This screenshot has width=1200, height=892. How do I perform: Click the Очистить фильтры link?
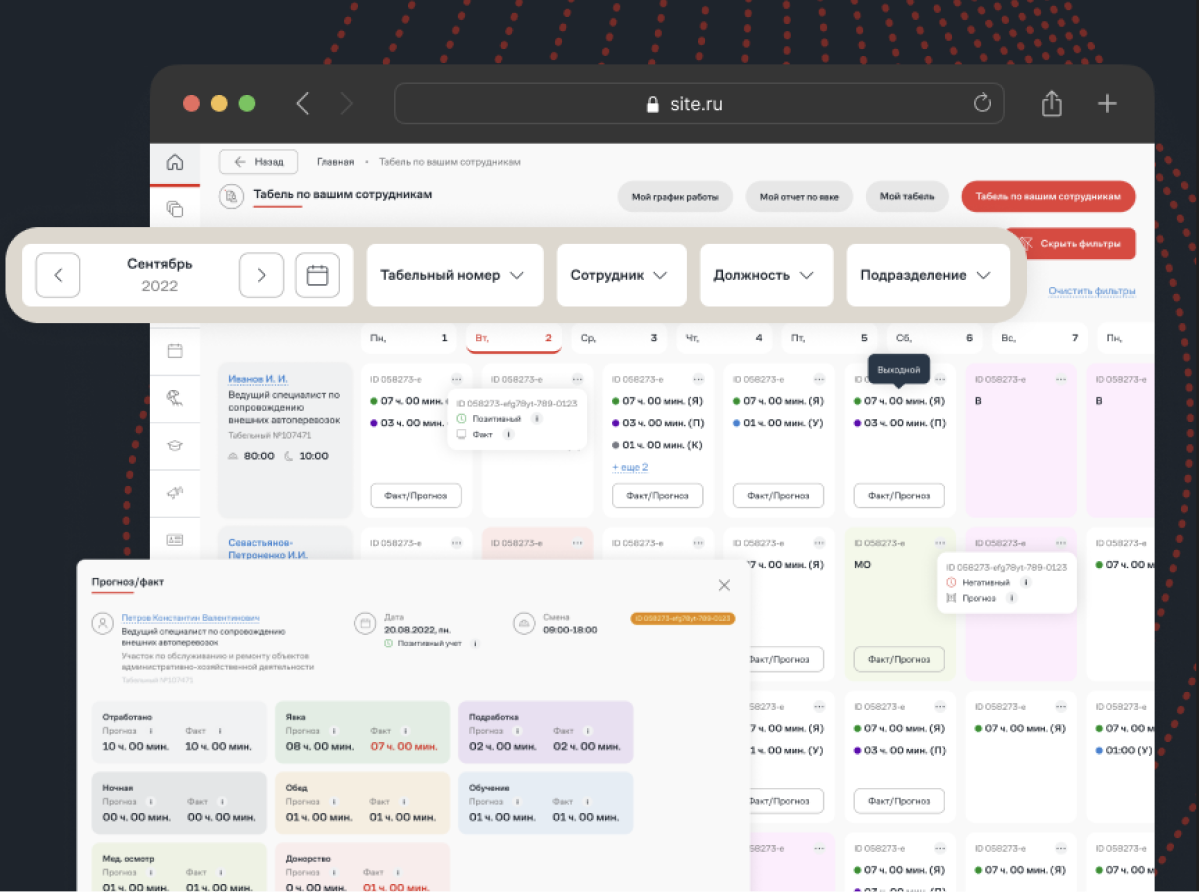1092,291
